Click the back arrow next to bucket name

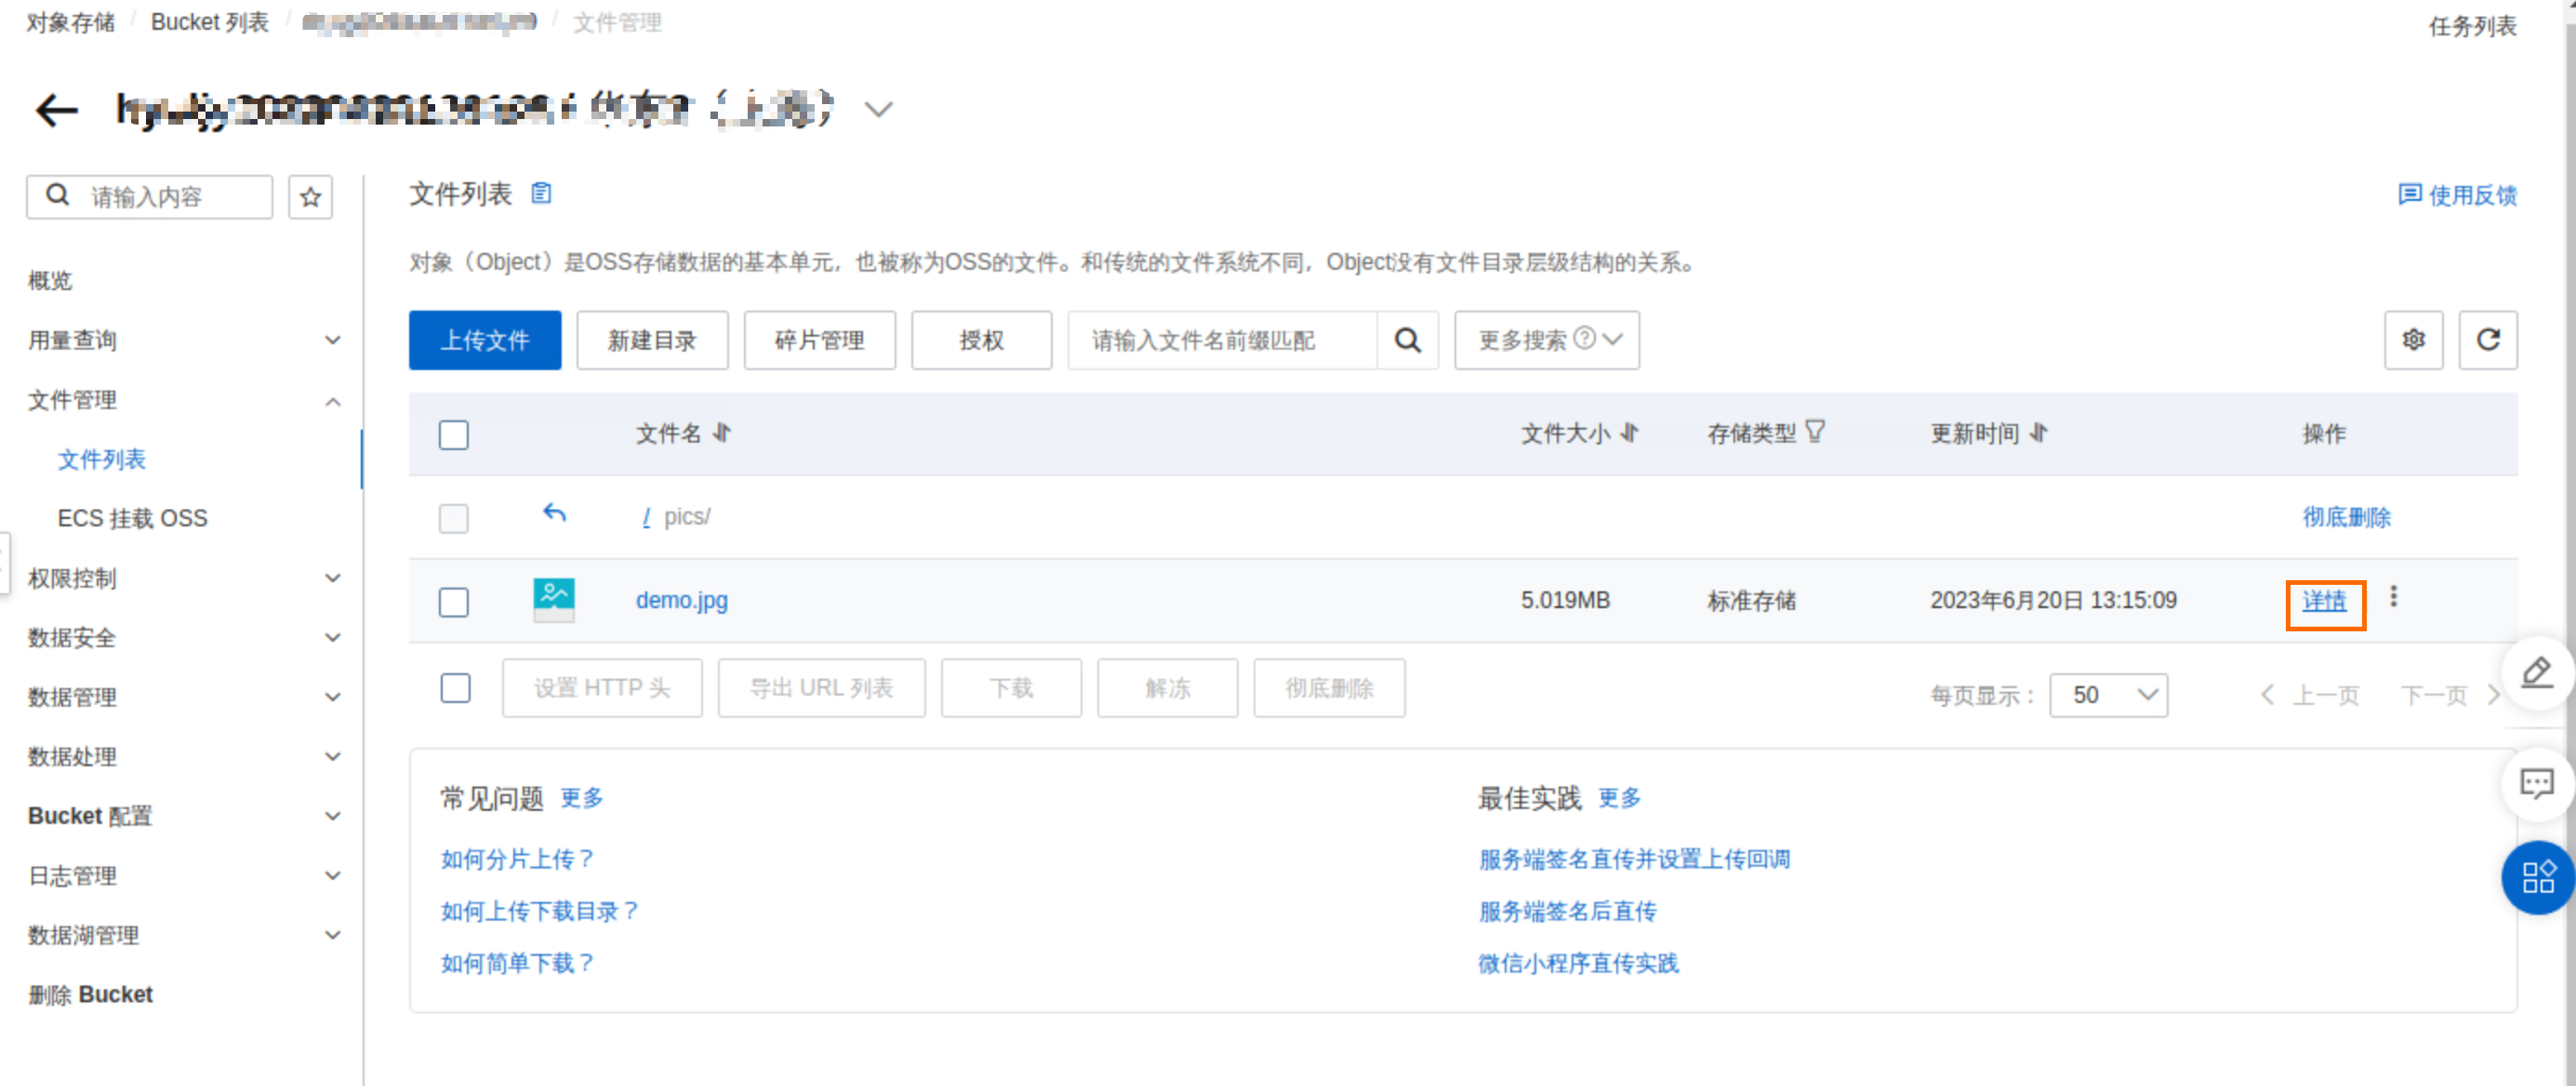(56, 110)
